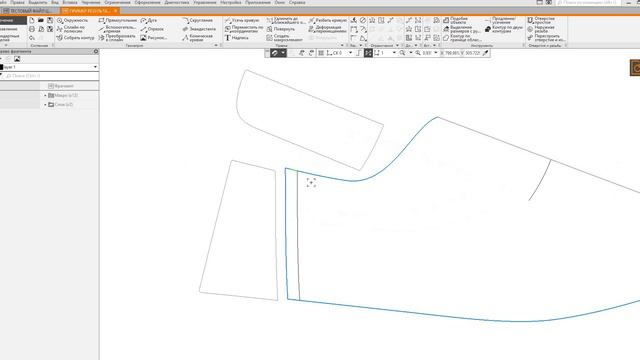Select the Дуга (arc) tool
640x360 pixels.
[149, 20]
